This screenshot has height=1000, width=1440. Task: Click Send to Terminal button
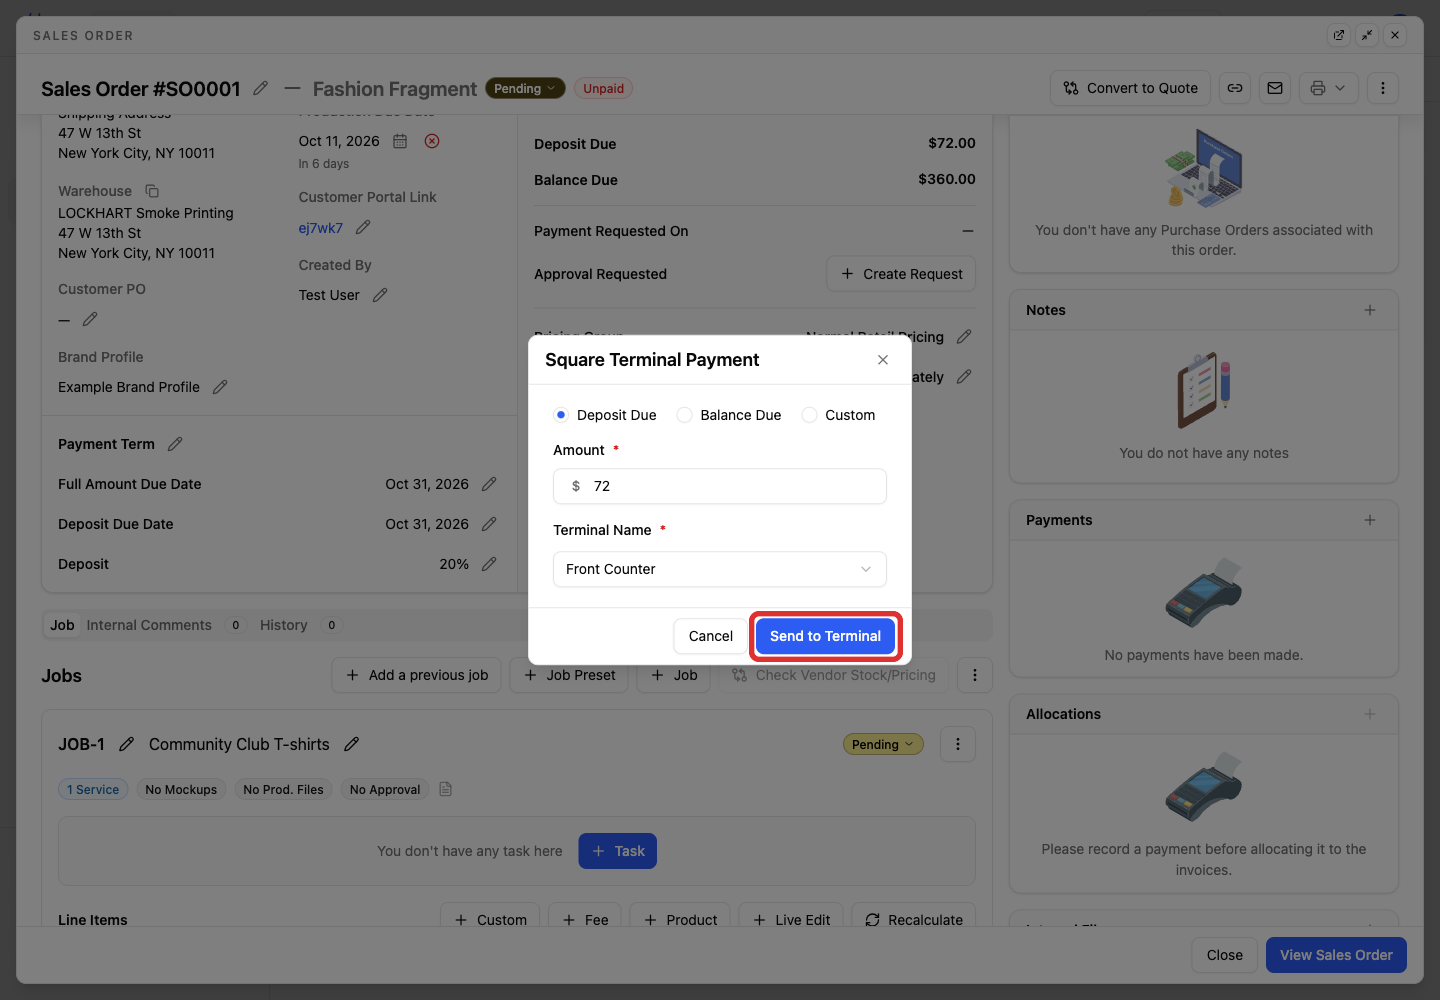coord(826,636)
